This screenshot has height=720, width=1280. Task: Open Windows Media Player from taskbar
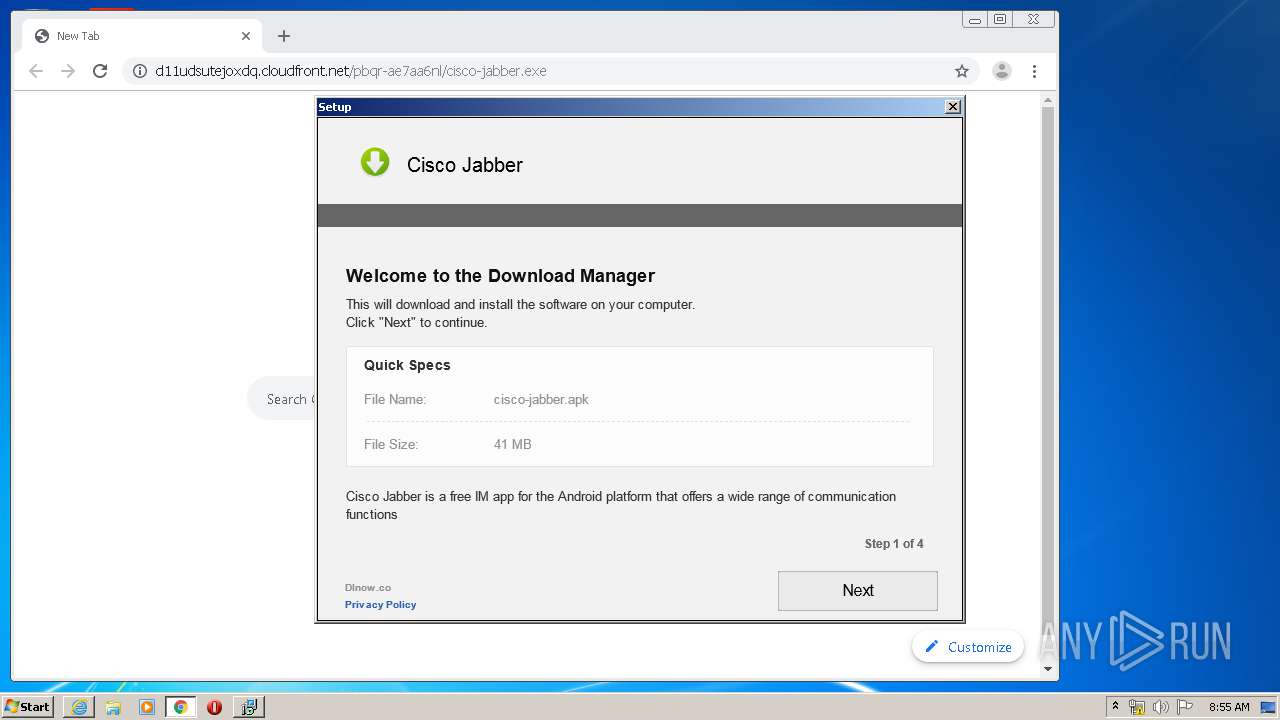(147, 707)
